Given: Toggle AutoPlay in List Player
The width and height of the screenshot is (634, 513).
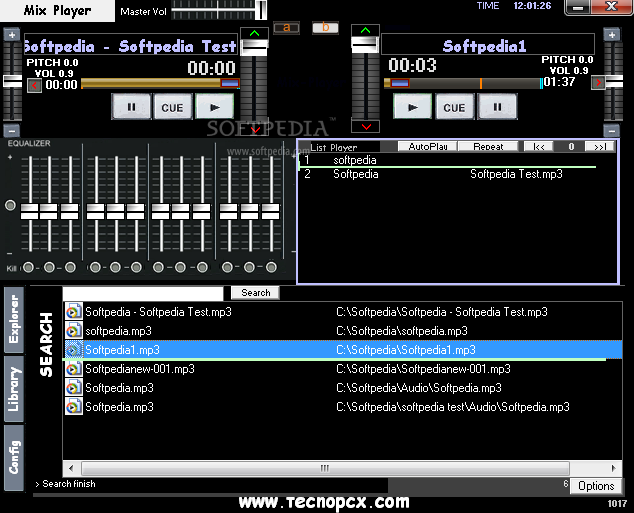Looking at the screenshot, I should pos(428,146).
